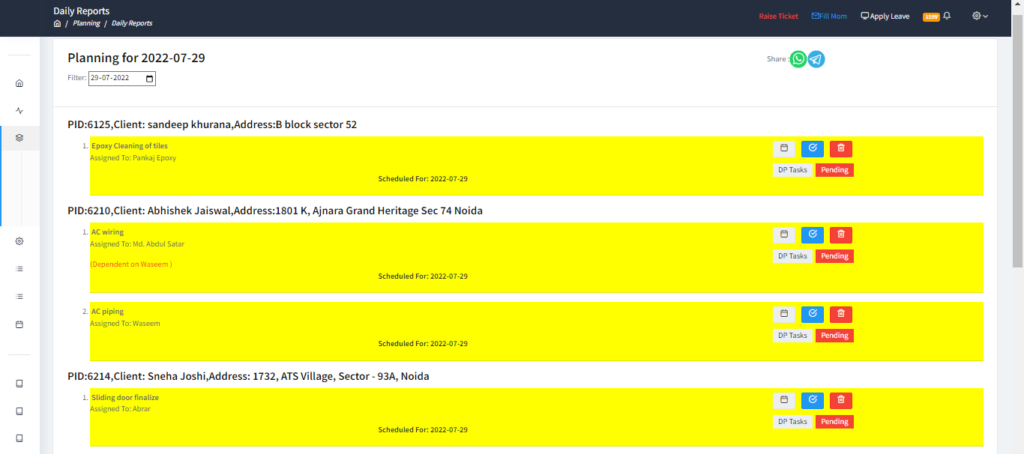Viewport: 1024px width, 454px height.
Task: Go to Planning in the breadcrumb
Action: coord(86,23)
